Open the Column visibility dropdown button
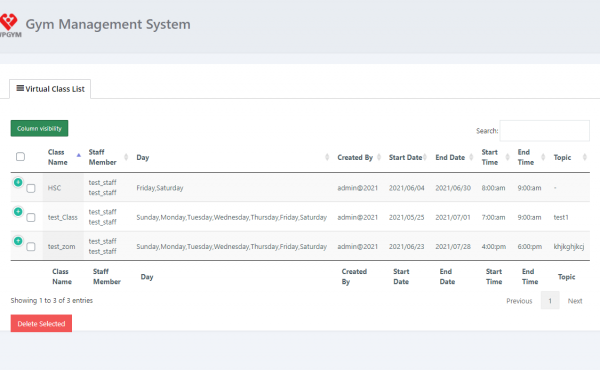This screenshot has width=600, height=370. (39, 128)
